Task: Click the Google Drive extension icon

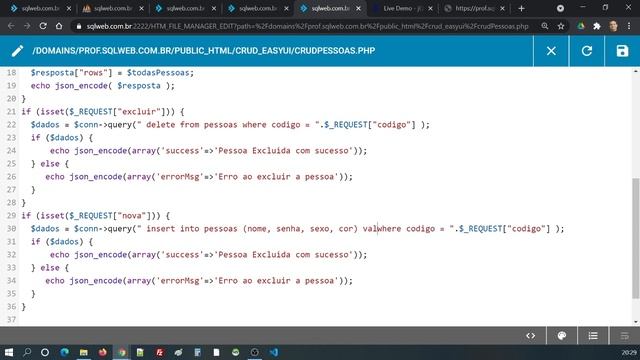Action: [581, 26]
